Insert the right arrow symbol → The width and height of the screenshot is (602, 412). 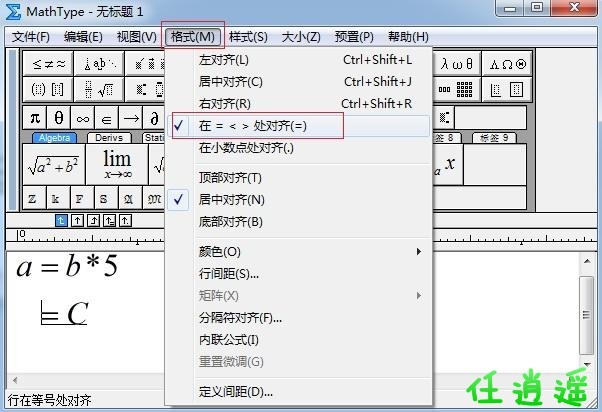[131, 118]
